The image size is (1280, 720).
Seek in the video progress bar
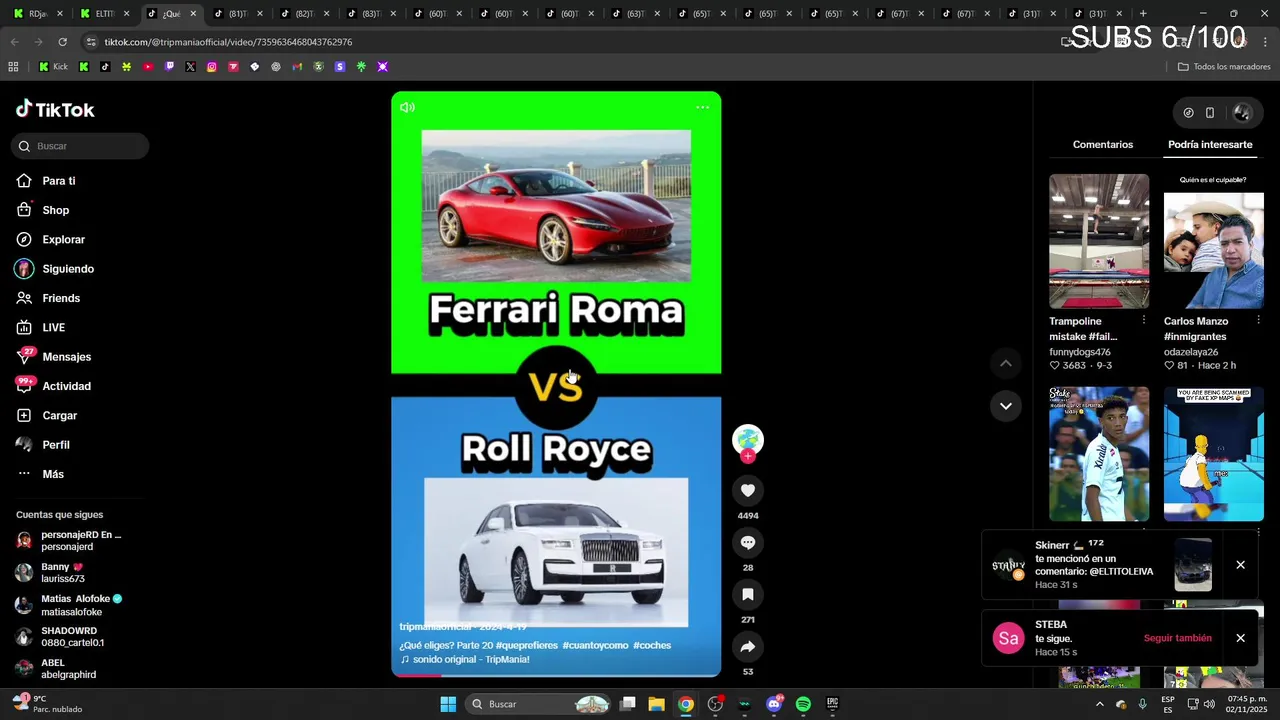[556, 675]
